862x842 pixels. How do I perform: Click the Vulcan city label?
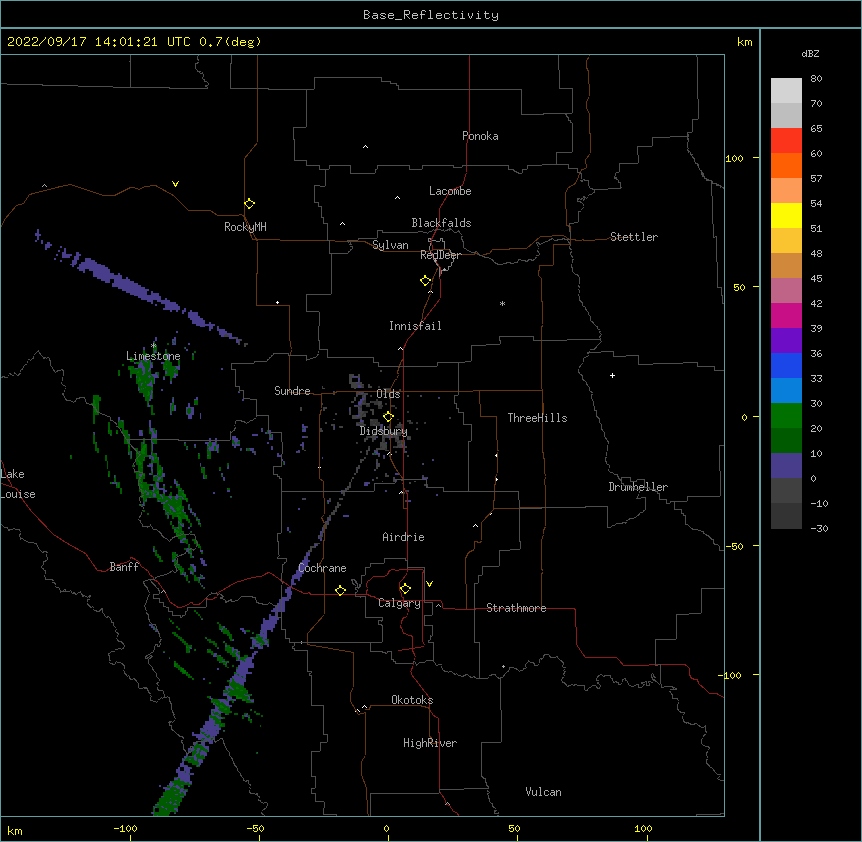pyautogui.click(x=543, y=792)
